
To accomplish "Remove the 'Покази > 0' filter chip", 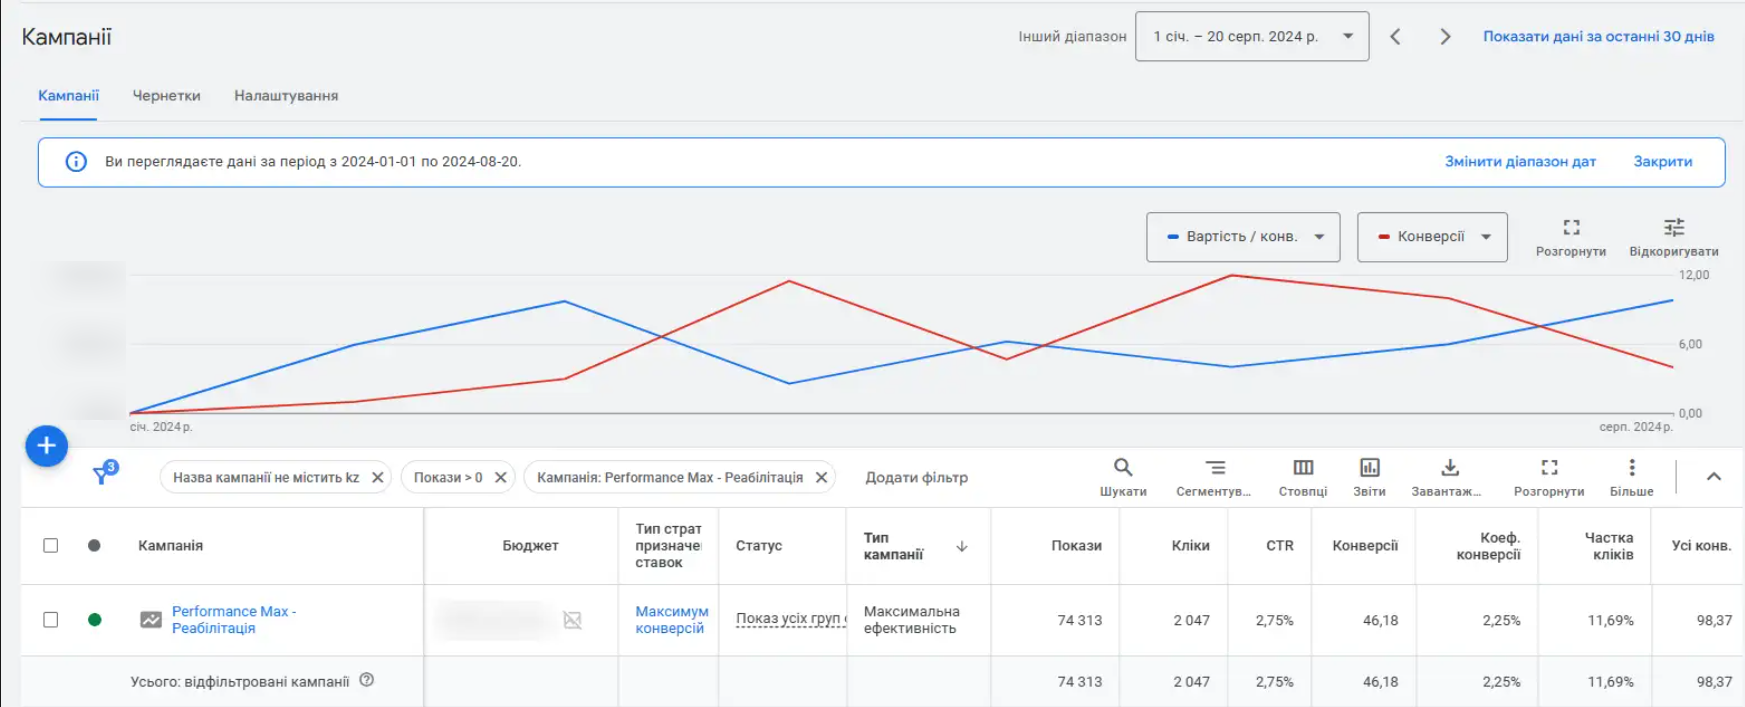I will tap(501, 478).
